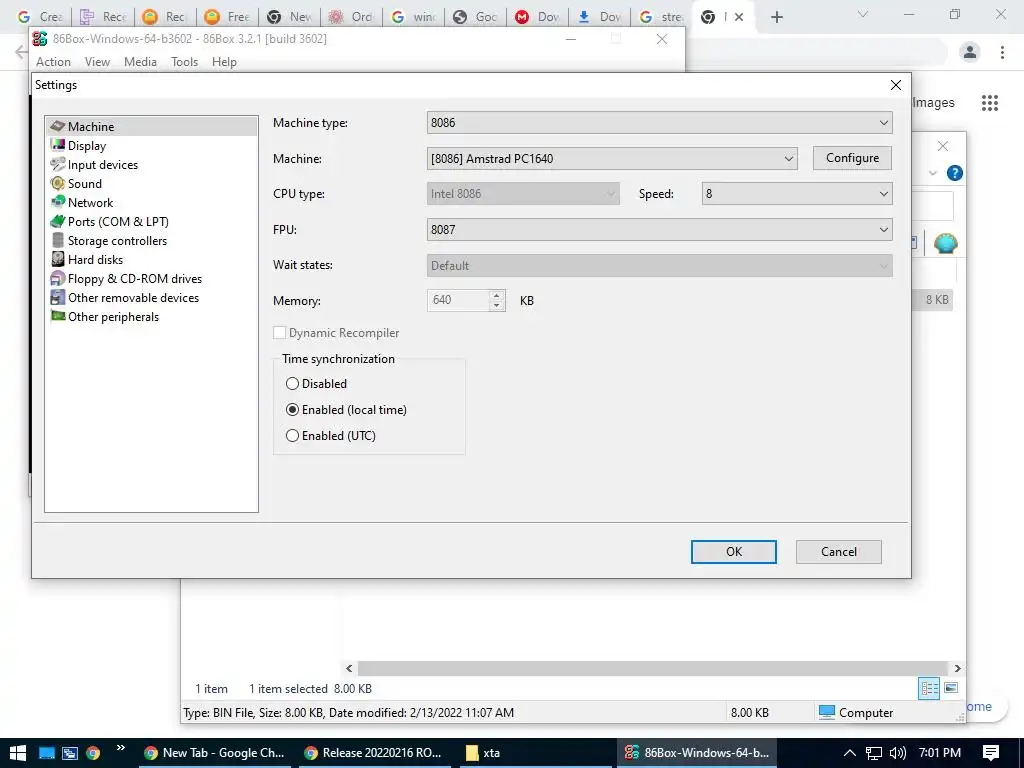Open the Help menu in 86Box
The image size is (1024, 768).
point(224,62)
